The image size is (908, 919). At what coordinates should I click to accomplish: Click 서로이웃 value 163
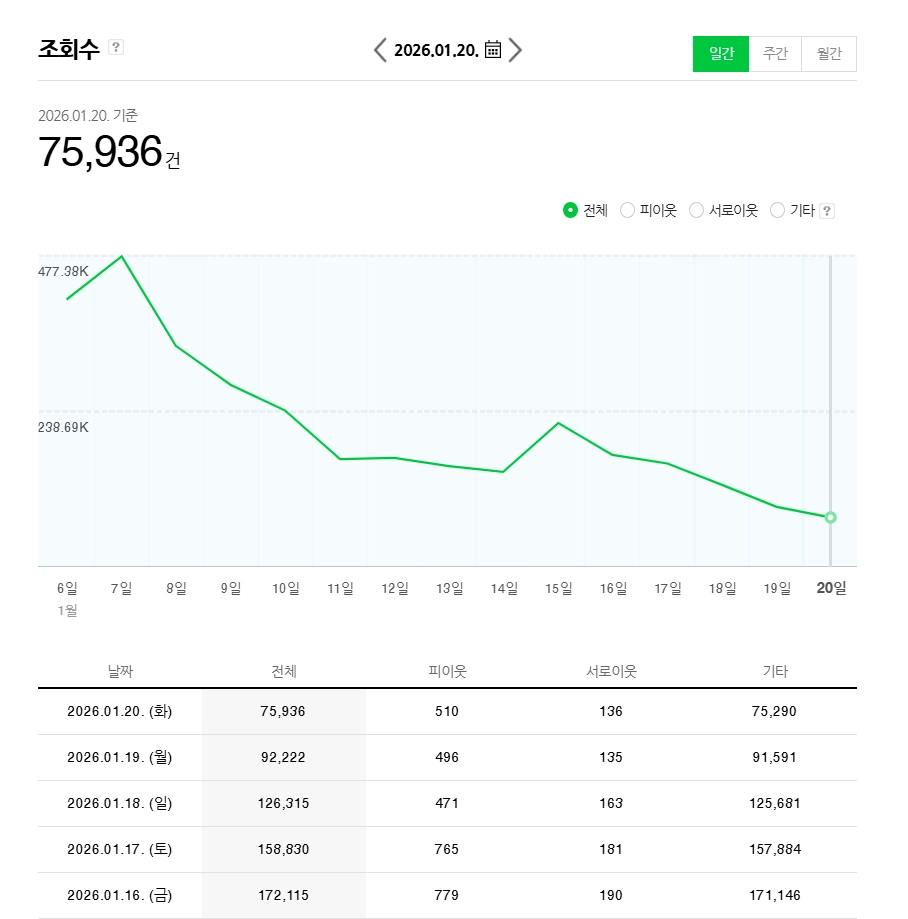click(x=611, y=804)
